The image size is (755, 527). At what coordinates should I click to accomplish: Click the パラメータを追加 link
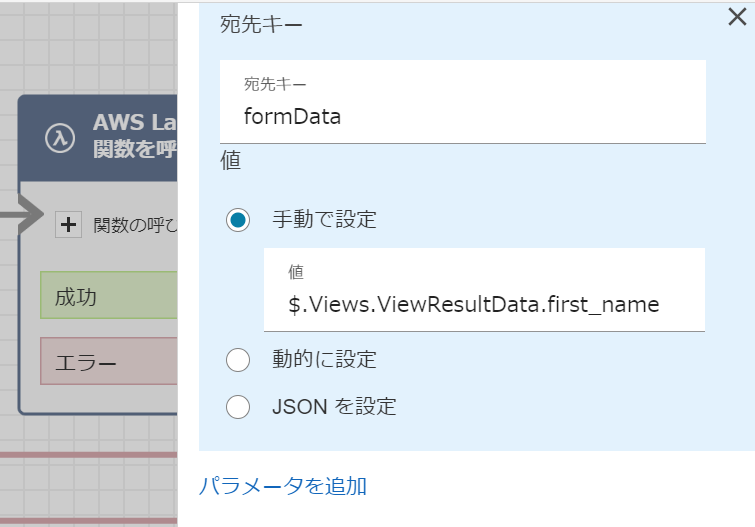(283, 487)
